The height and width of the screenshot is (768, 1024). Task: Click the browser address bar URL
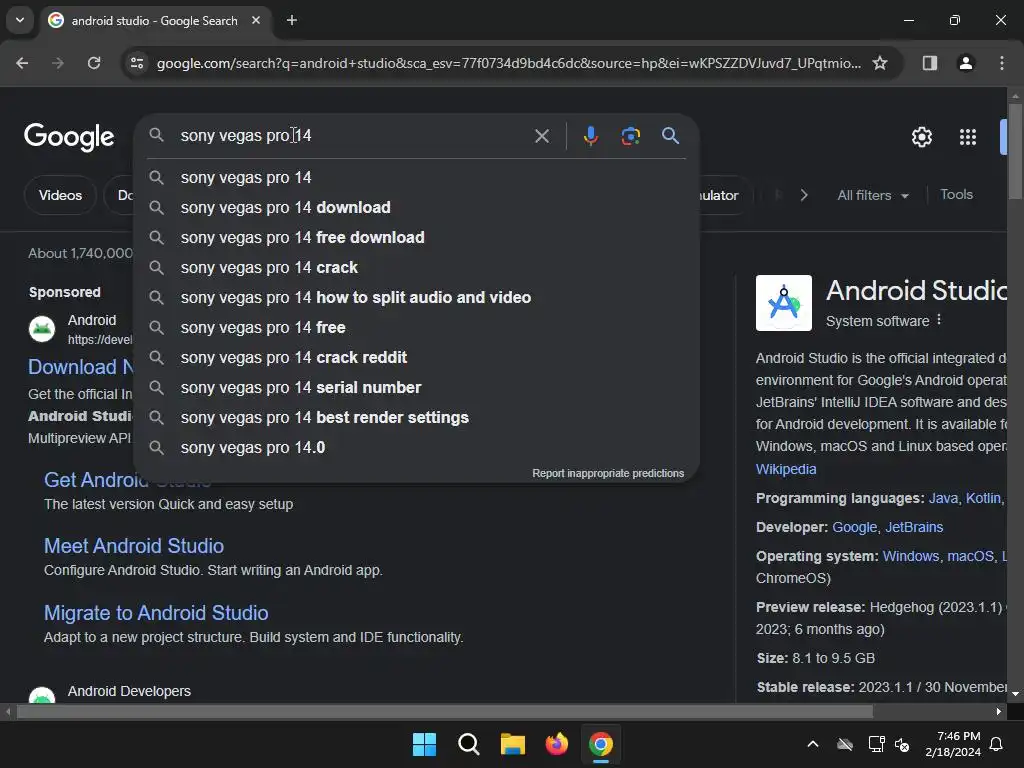[508, 63]
